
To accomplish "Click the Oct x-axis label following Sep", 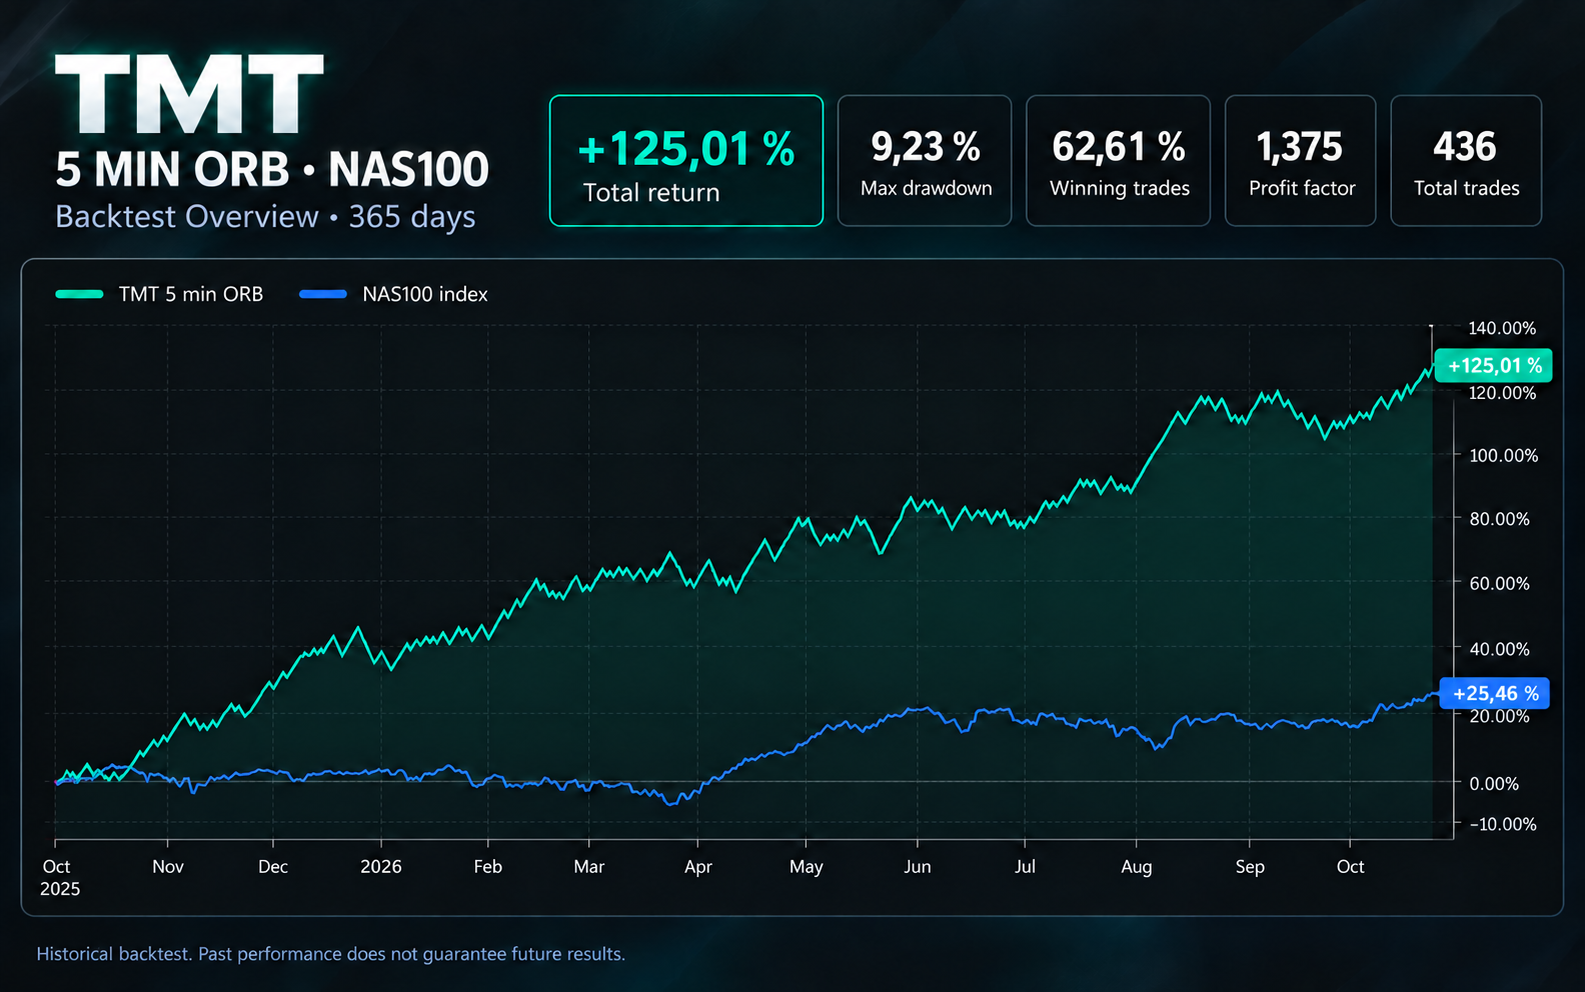I will (x=1350, y=867).
